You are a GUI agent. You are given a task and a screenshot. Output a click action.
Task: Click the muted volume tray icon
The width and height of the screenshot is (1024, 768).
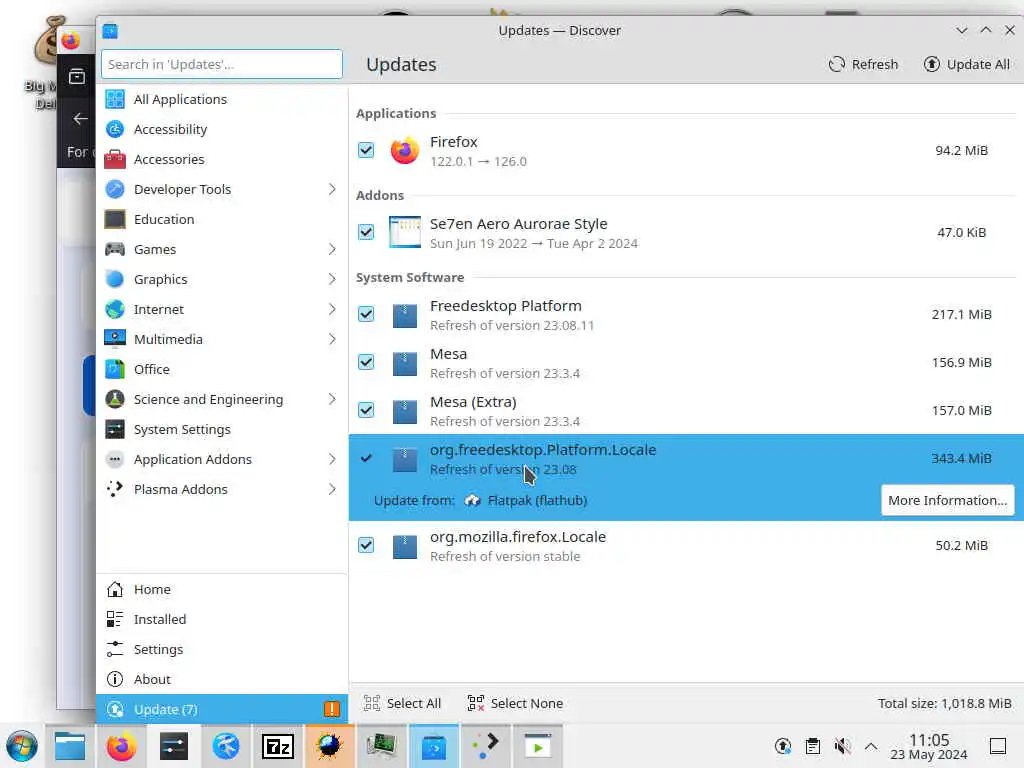(842, 746)
